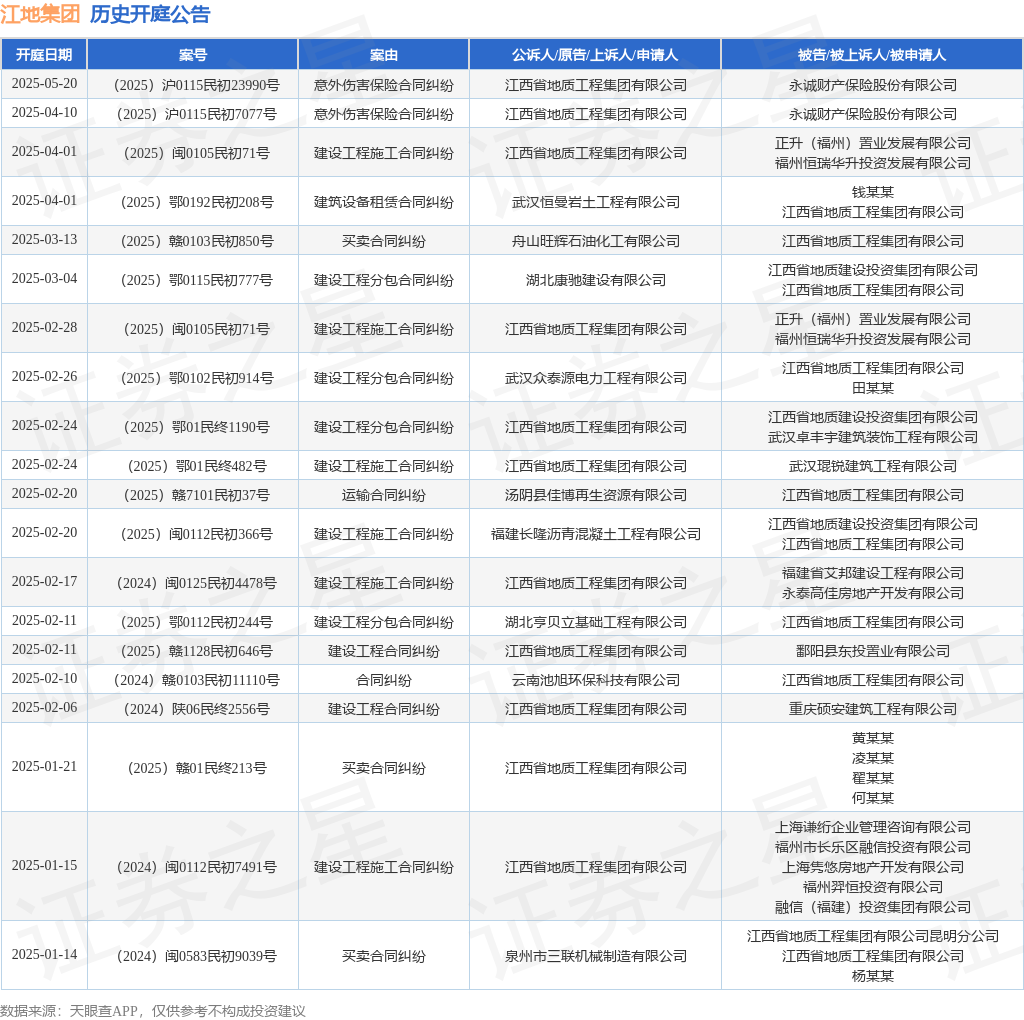Click date 2025-02-28
Image resolution: width=1024 pixels, height=1020 pixels.
point(44,328)
